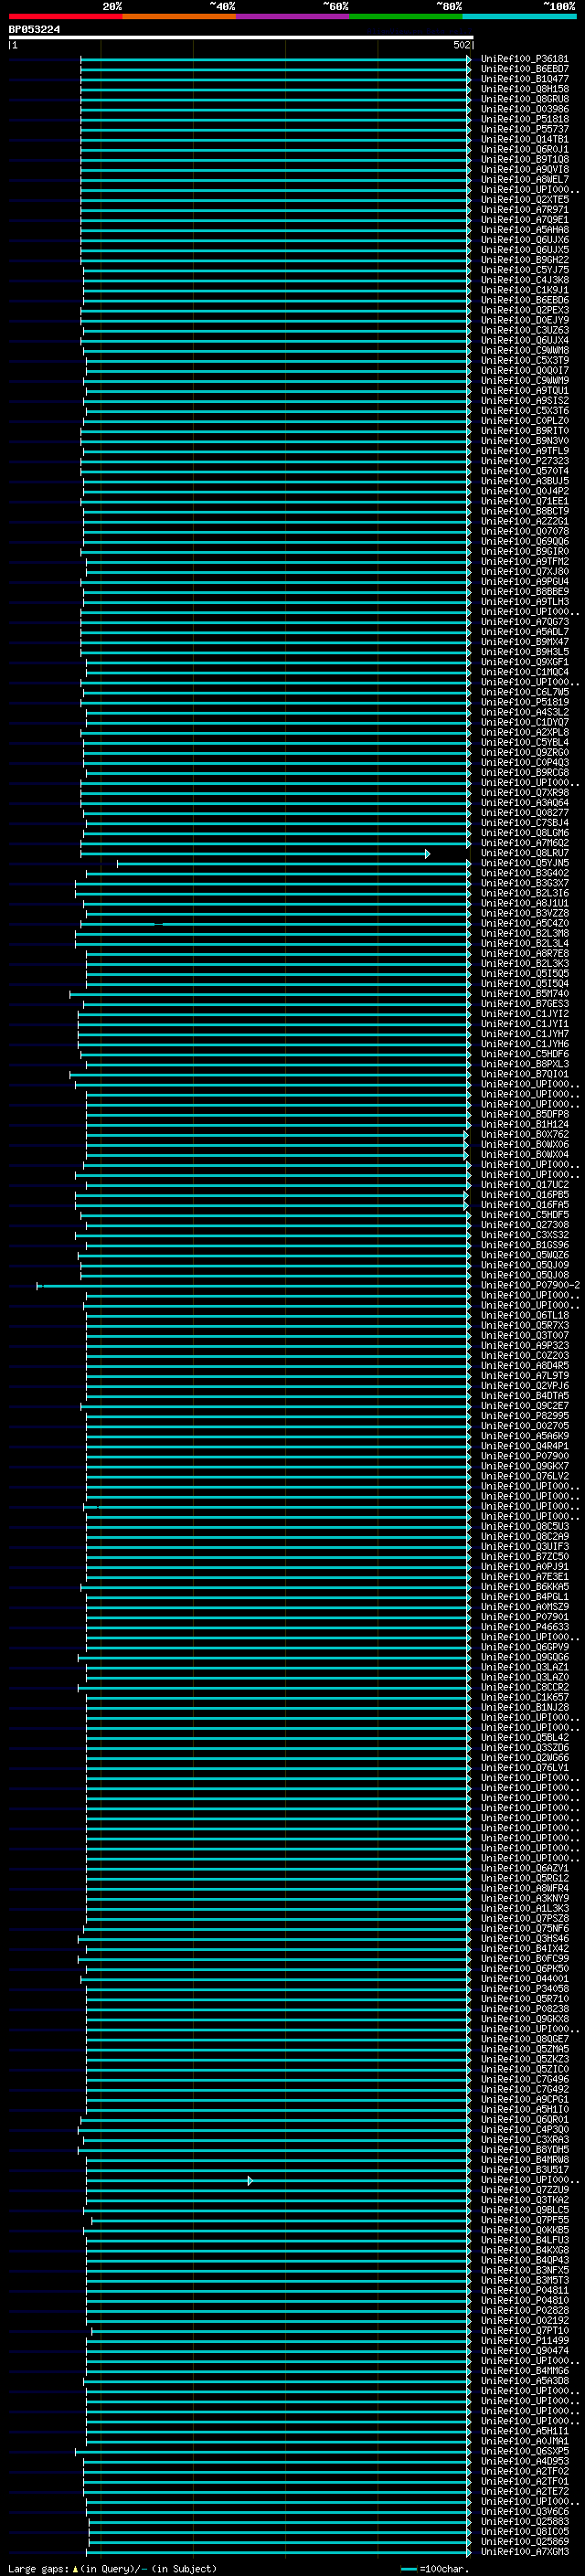Viewport: 585px width, 2576px height.
Task: Open hit UniRef100_Q8H158
Action: [524, 89]
